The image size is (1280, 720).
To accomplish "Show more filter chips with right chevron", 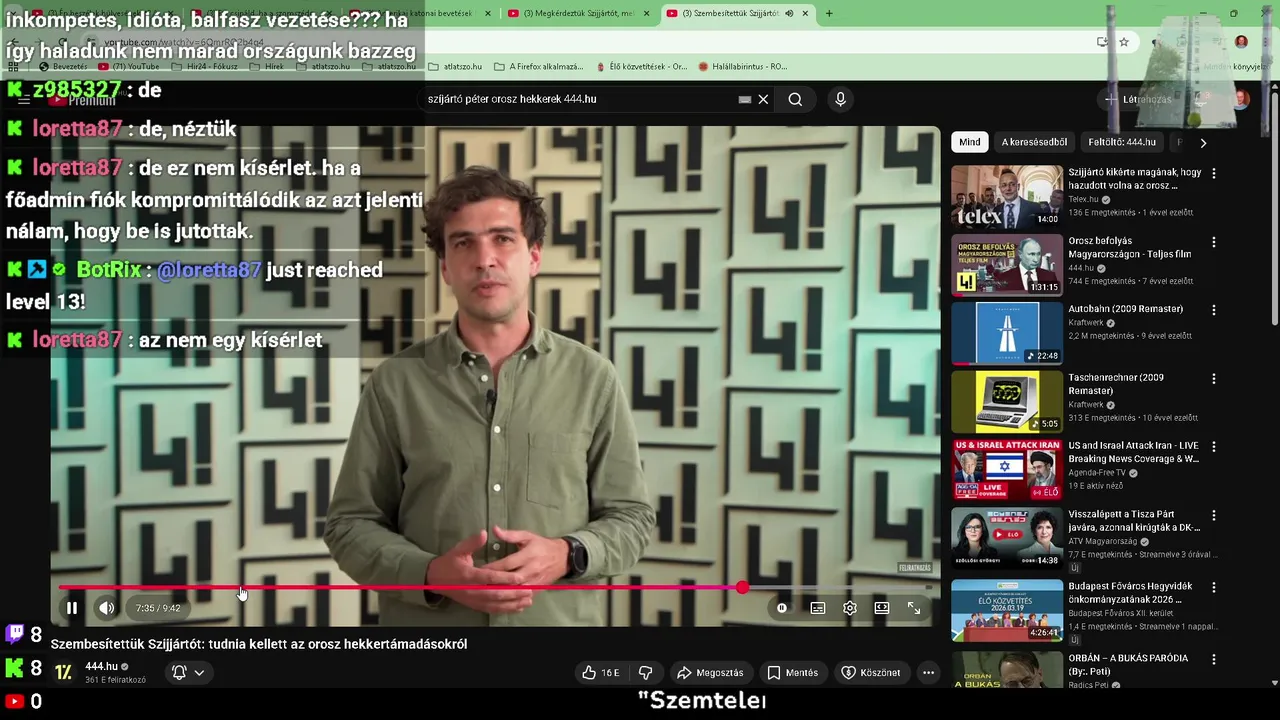I will point(1203,142).
